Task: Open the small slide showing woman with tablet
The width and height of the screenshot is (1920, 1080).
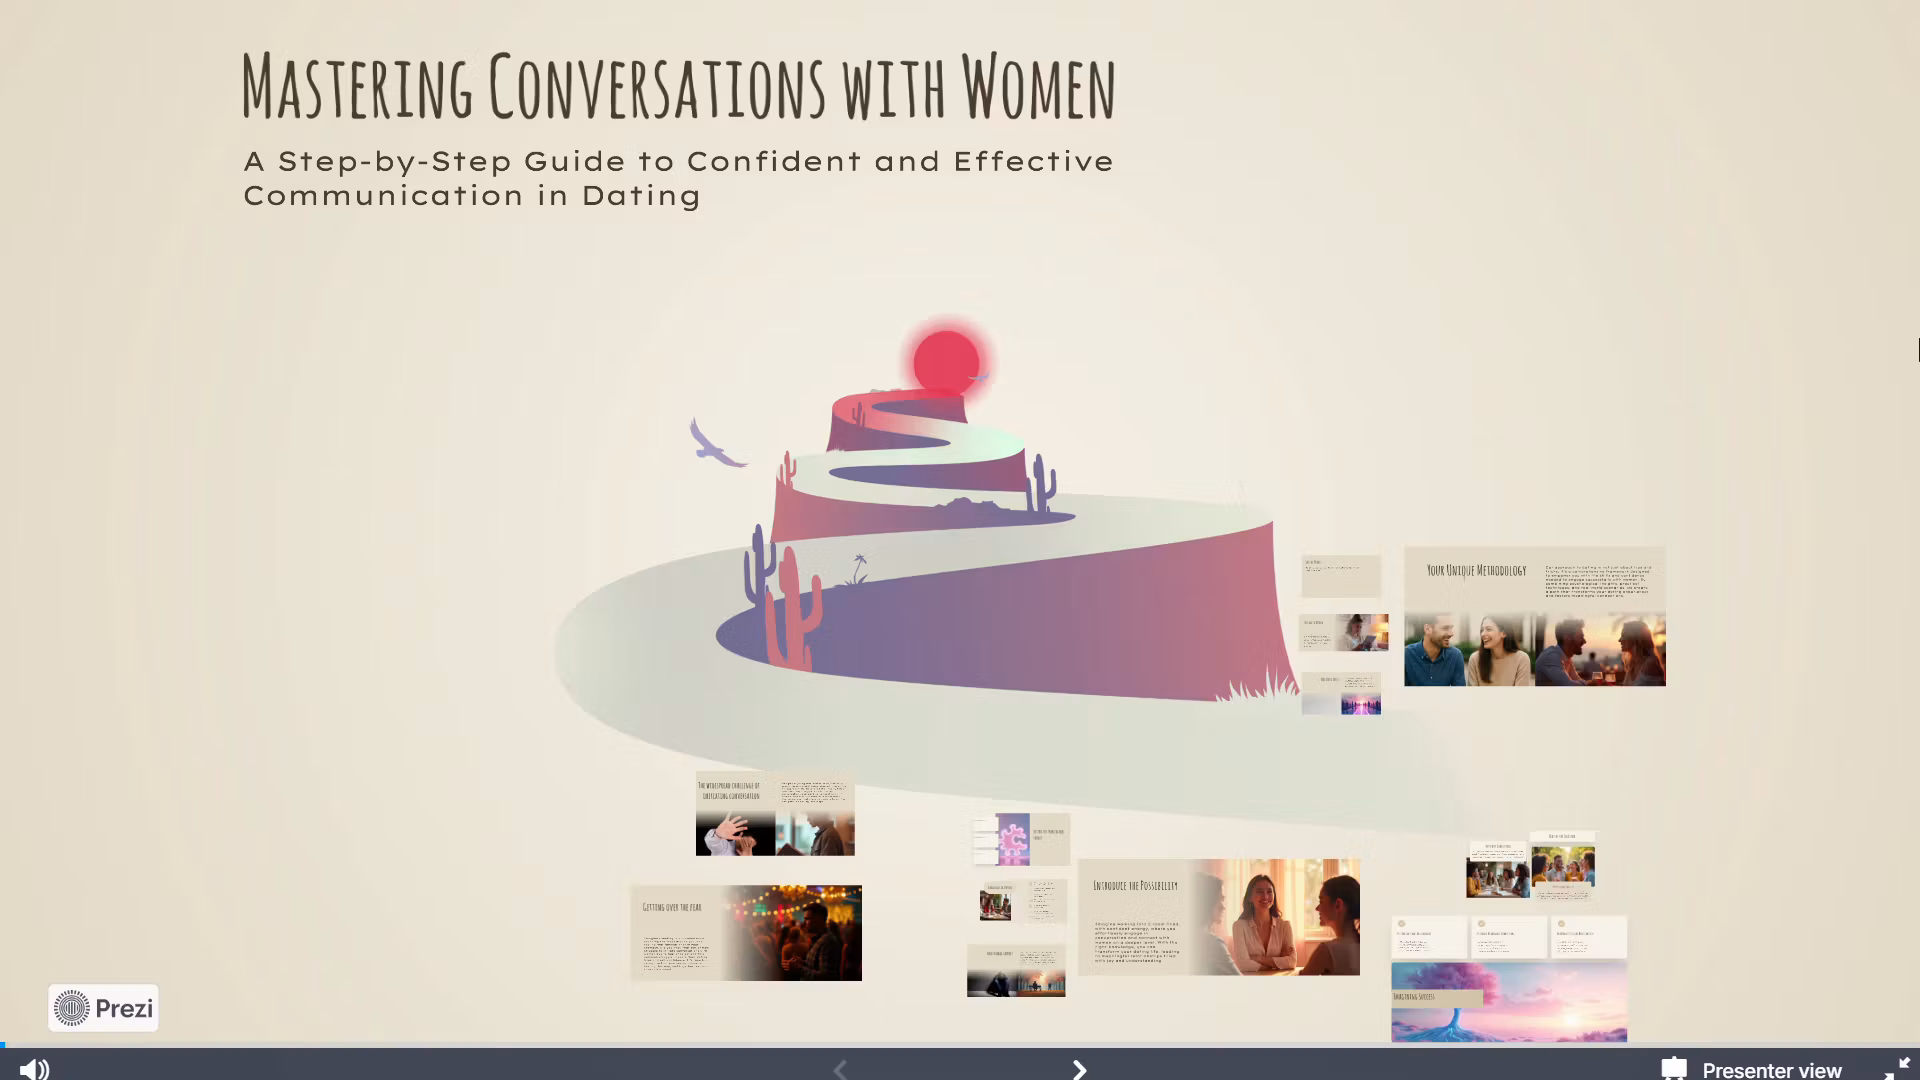Action: 1343,632
